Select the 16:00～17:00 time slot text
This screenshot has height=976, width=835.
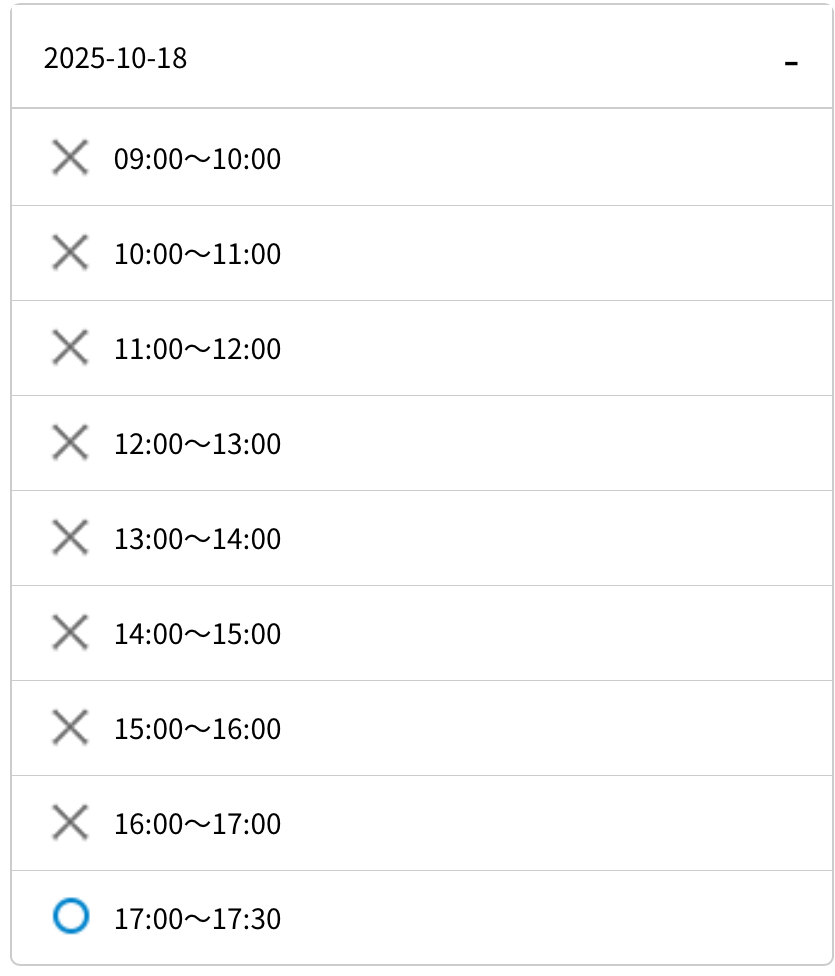point(197,824)
